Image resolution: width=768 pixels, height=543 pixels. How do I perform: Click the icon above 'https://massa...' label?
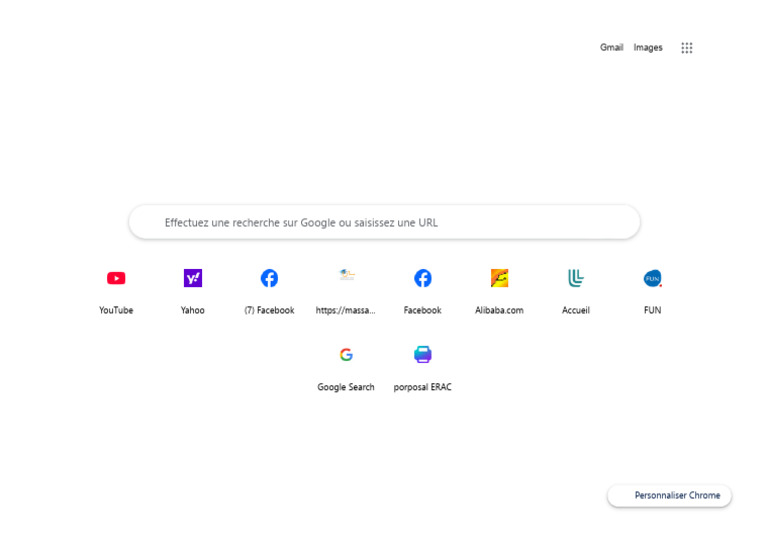point(346,275)
